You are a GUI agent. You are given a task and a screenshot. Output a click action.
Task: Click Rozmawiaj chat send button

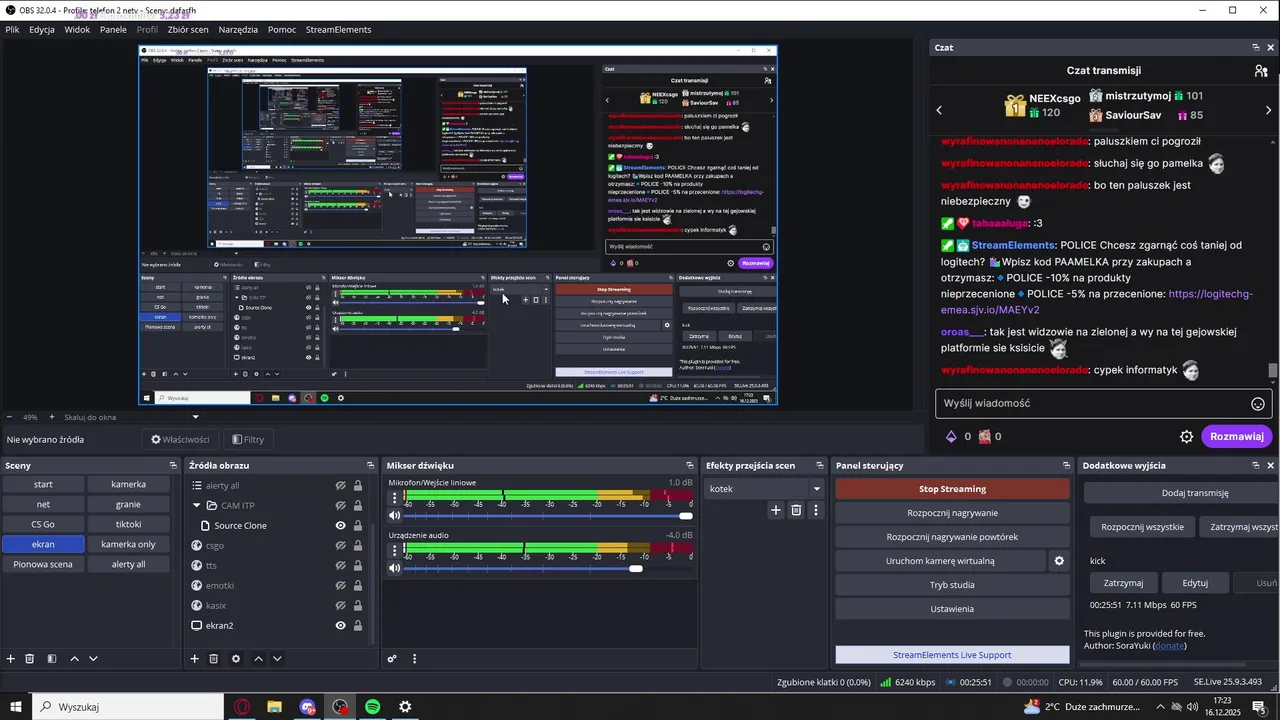(x=1236, y=437)
